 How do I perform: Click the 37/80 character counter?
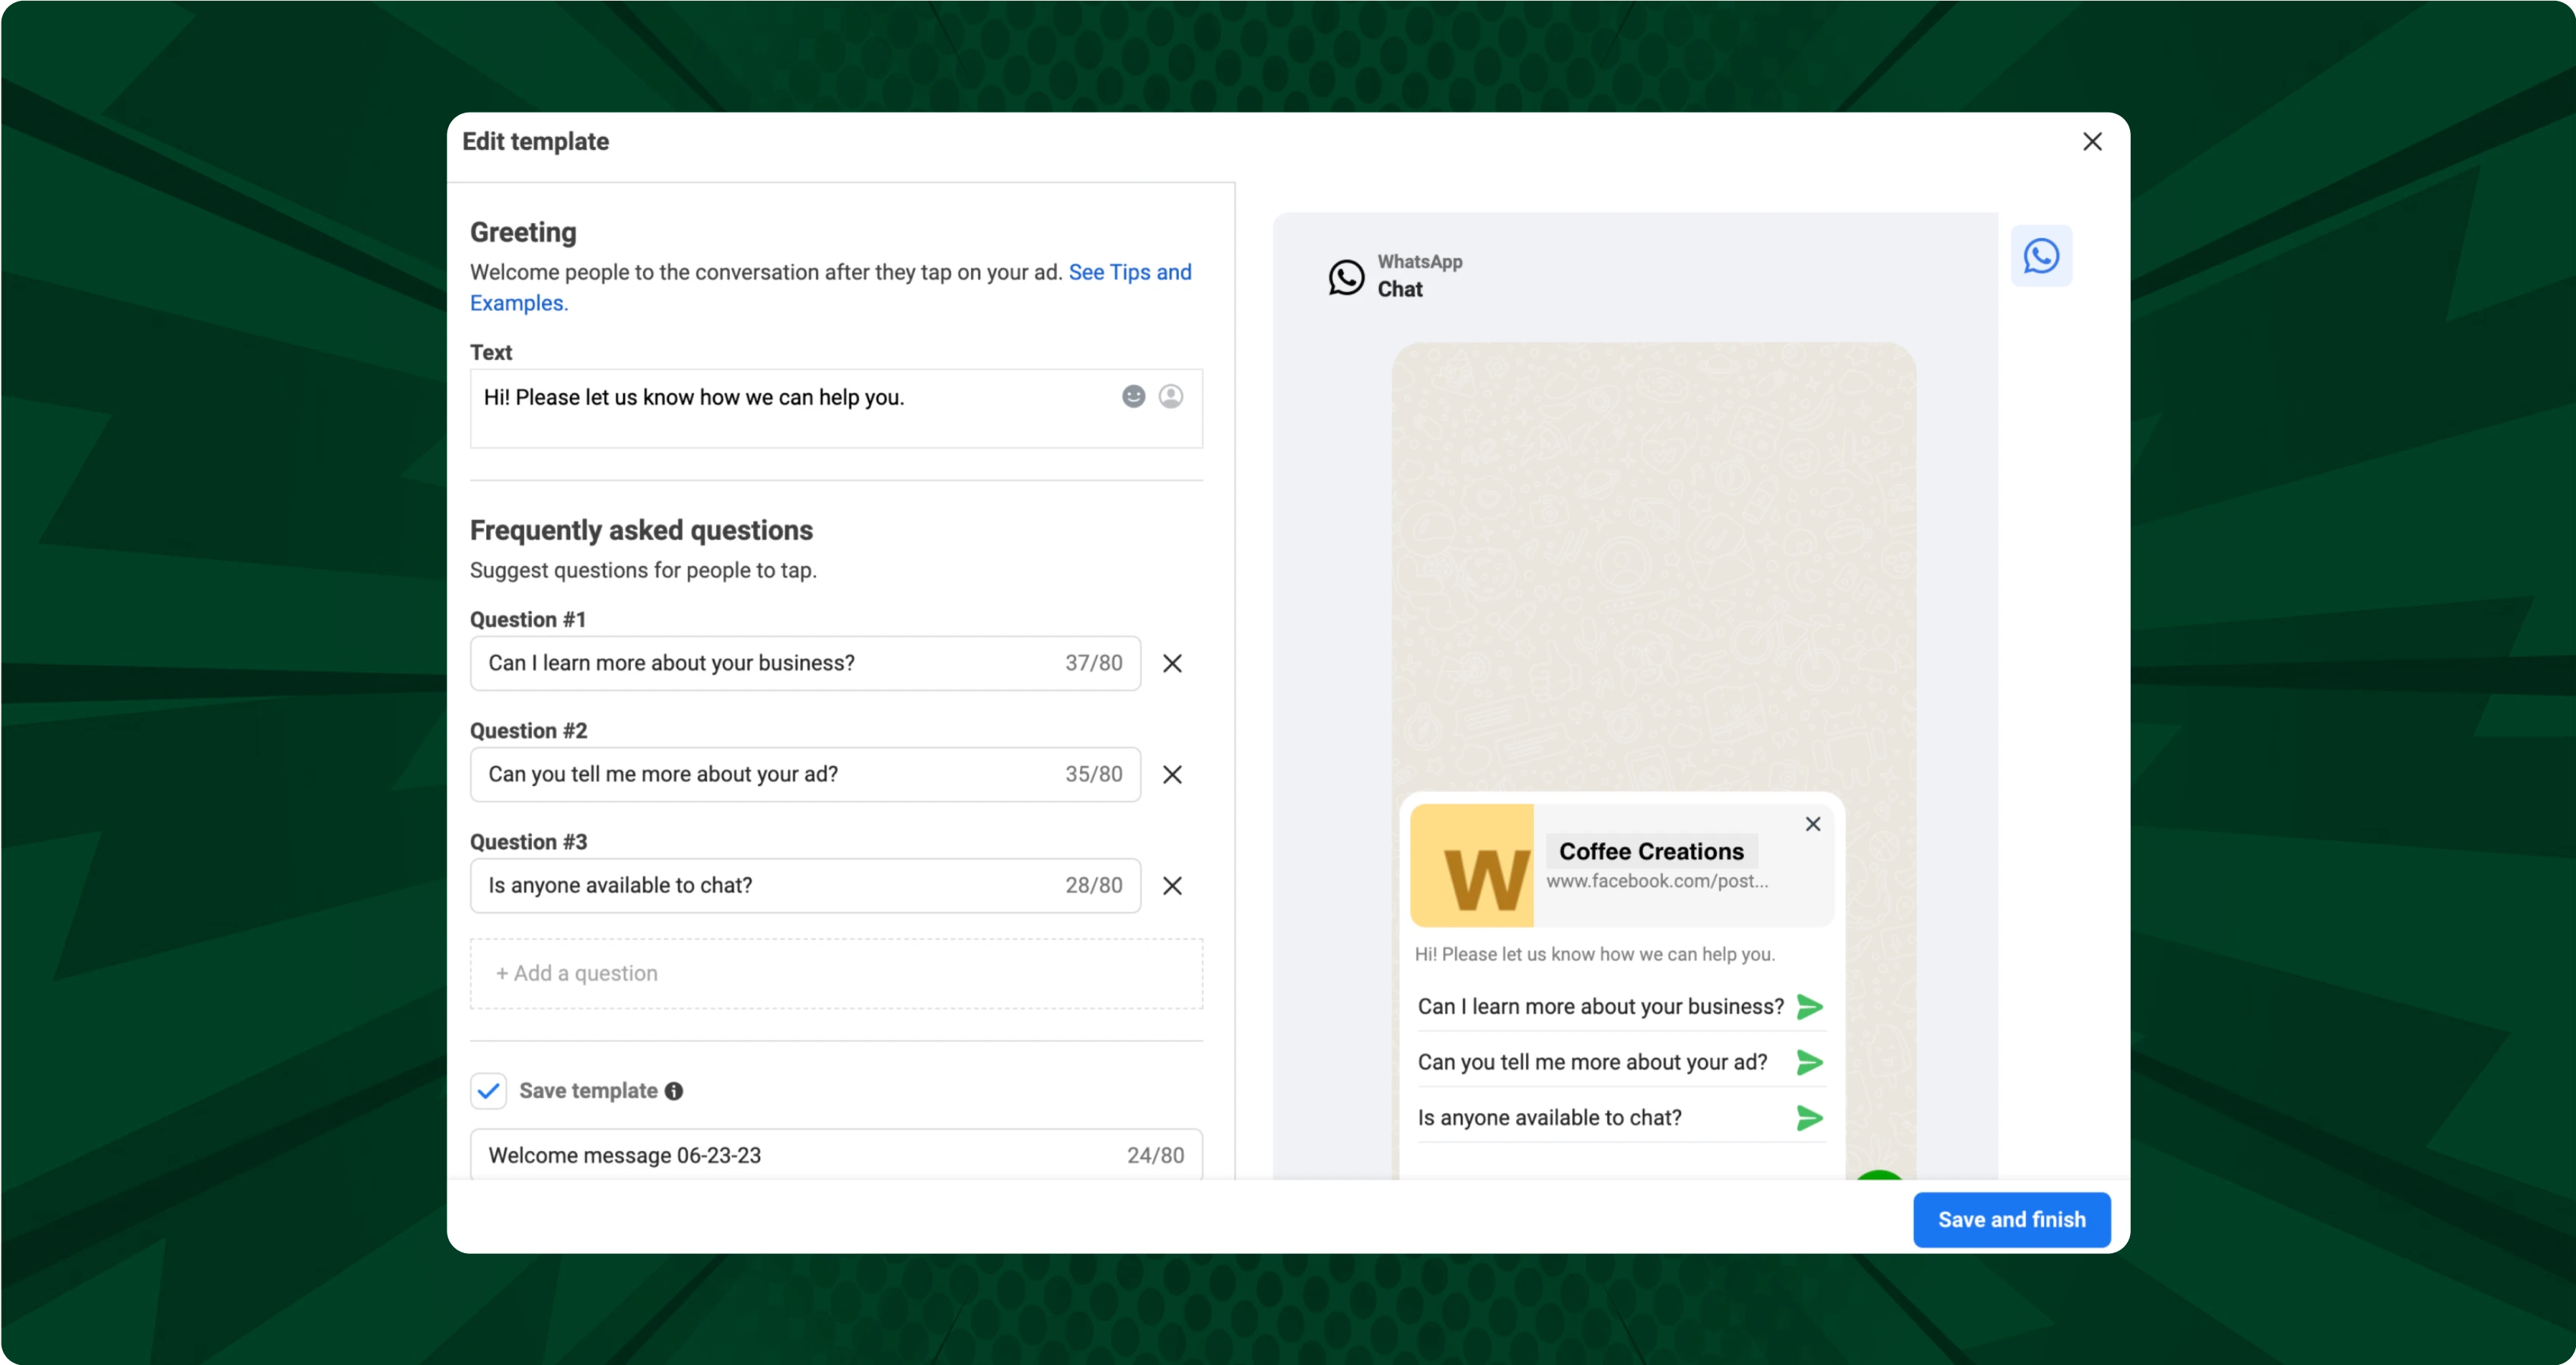tap(1093, 663)
